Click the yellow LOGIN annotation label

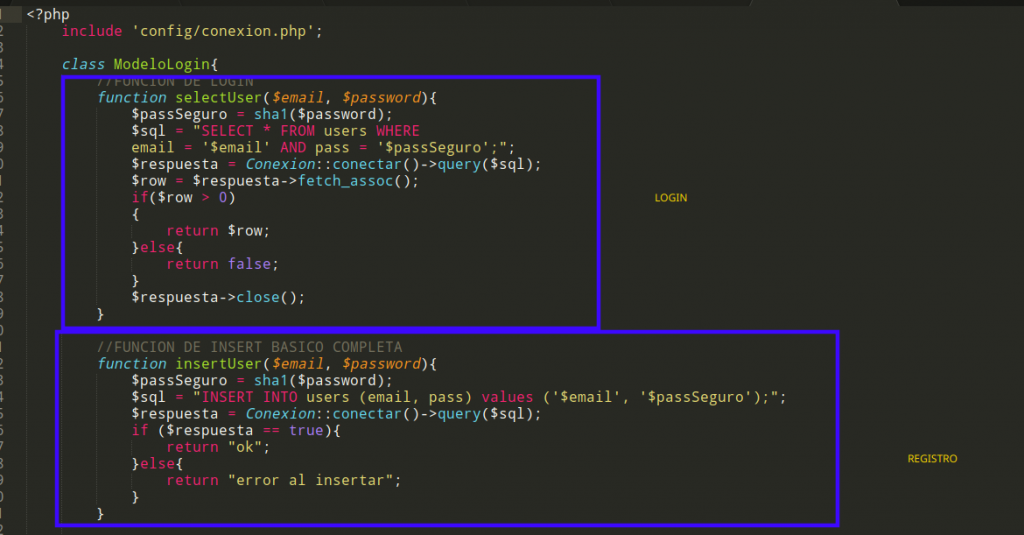pos(670,198)
